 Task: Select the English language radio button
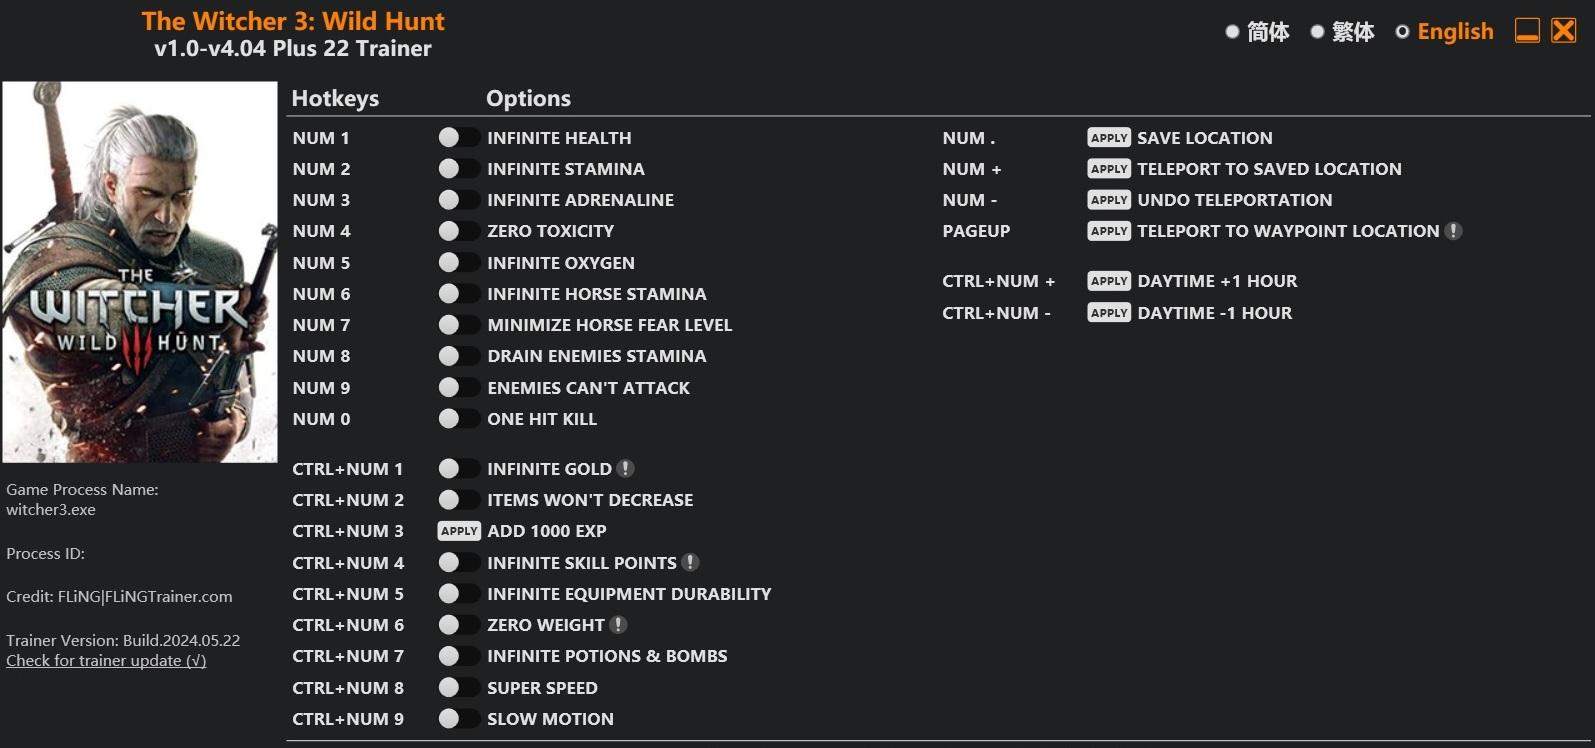coord(1402,32)
